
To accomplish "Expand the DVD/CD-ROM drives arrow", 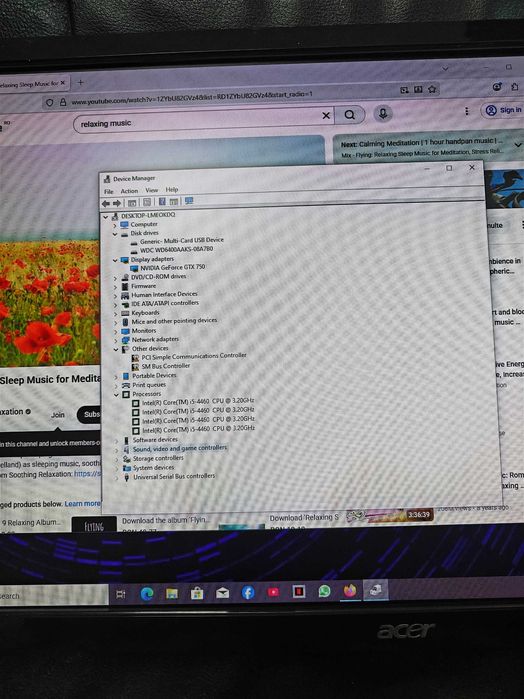I will (115, 278).
